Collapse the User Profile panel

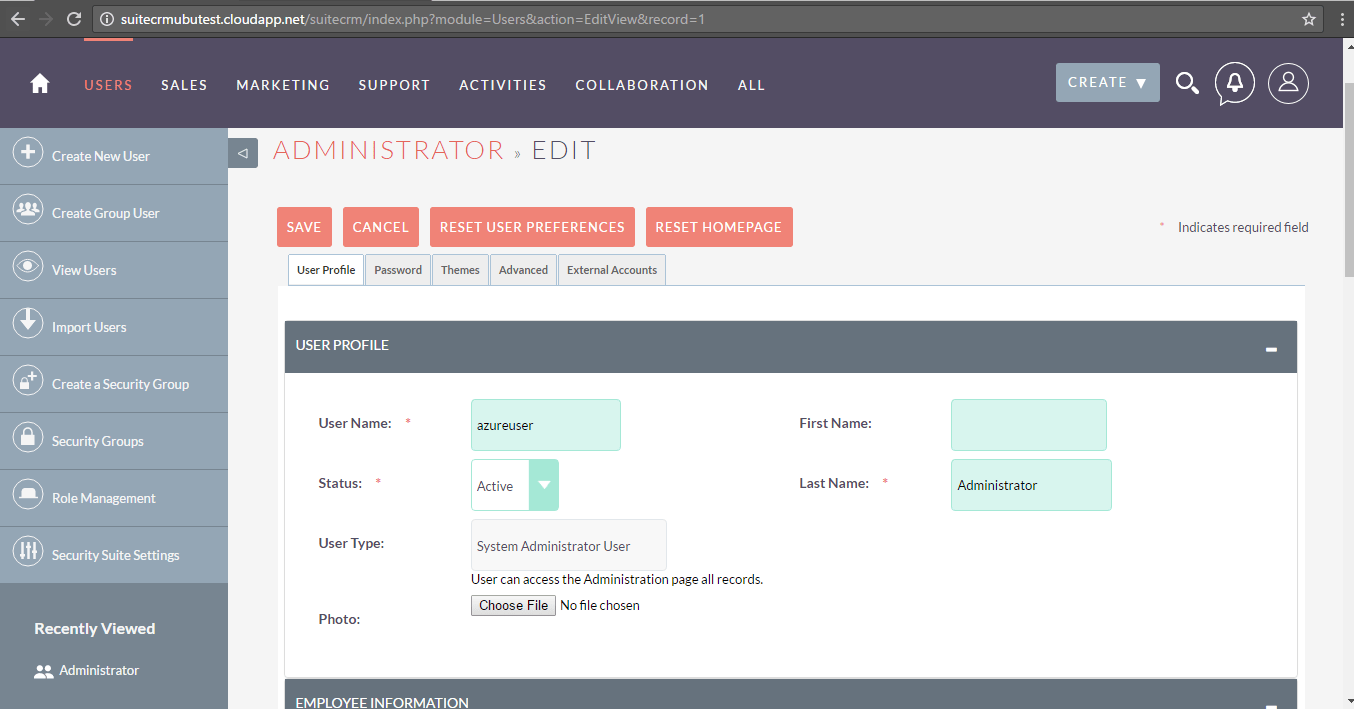coord(1271,349)
